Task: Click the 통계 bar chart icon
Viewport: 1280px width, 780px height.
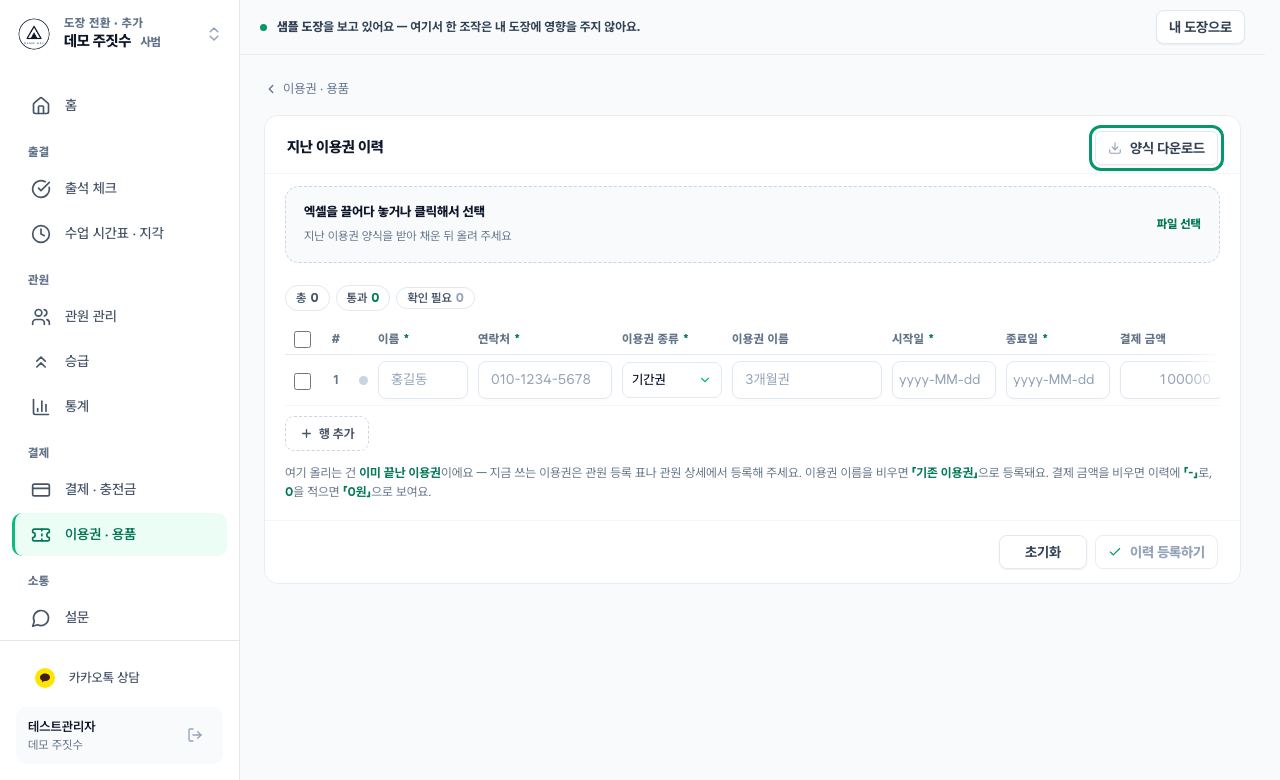Action: [41, 406]
